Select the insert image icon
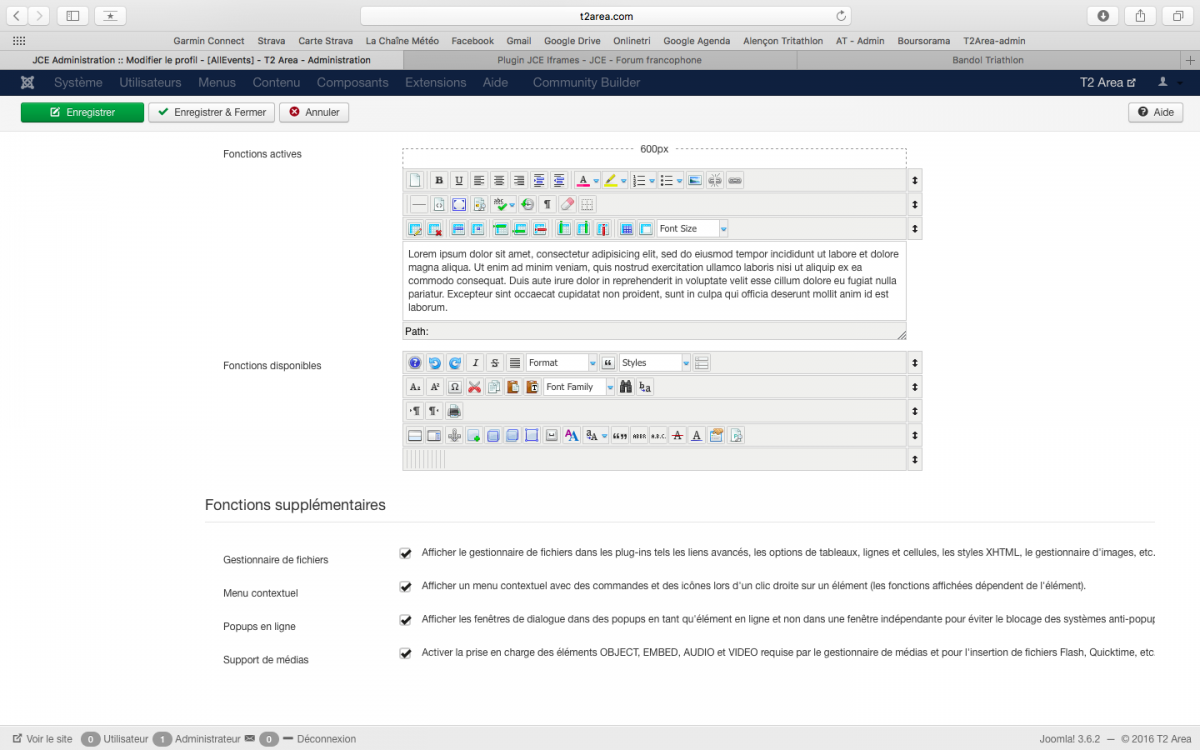 point(695,180)
